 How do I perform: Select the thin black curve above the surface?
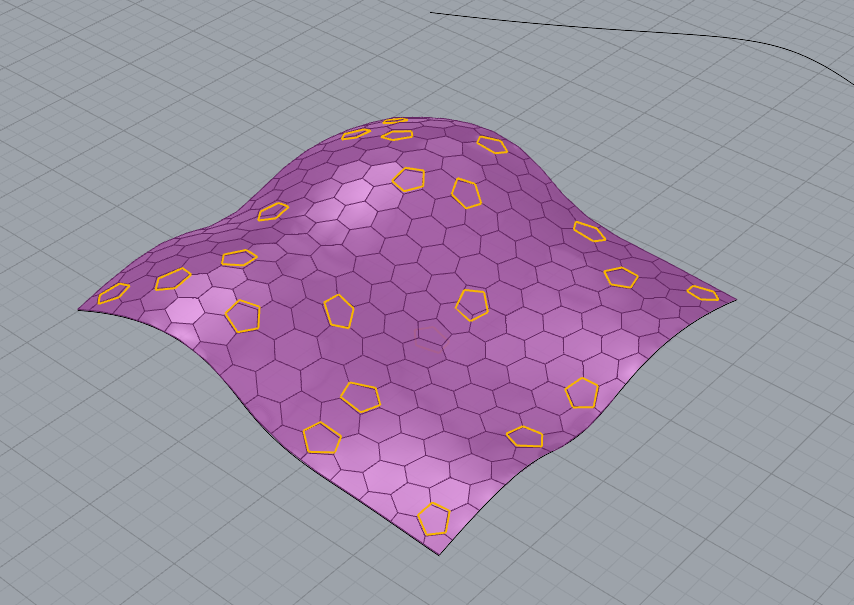(x=643, y=30)
